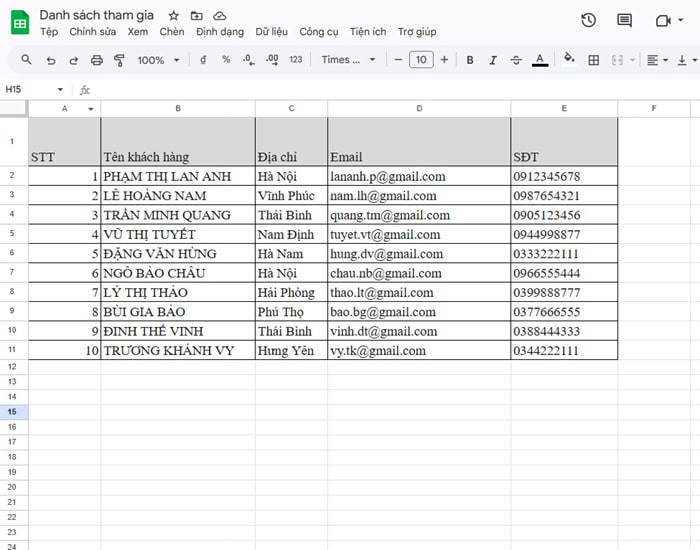Check the cloud save status icon
700x550 pixels.
(x=219, y=16)
